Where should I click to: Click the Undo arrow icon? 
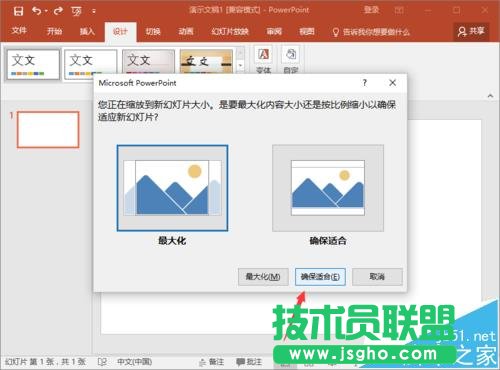[37, 11]
